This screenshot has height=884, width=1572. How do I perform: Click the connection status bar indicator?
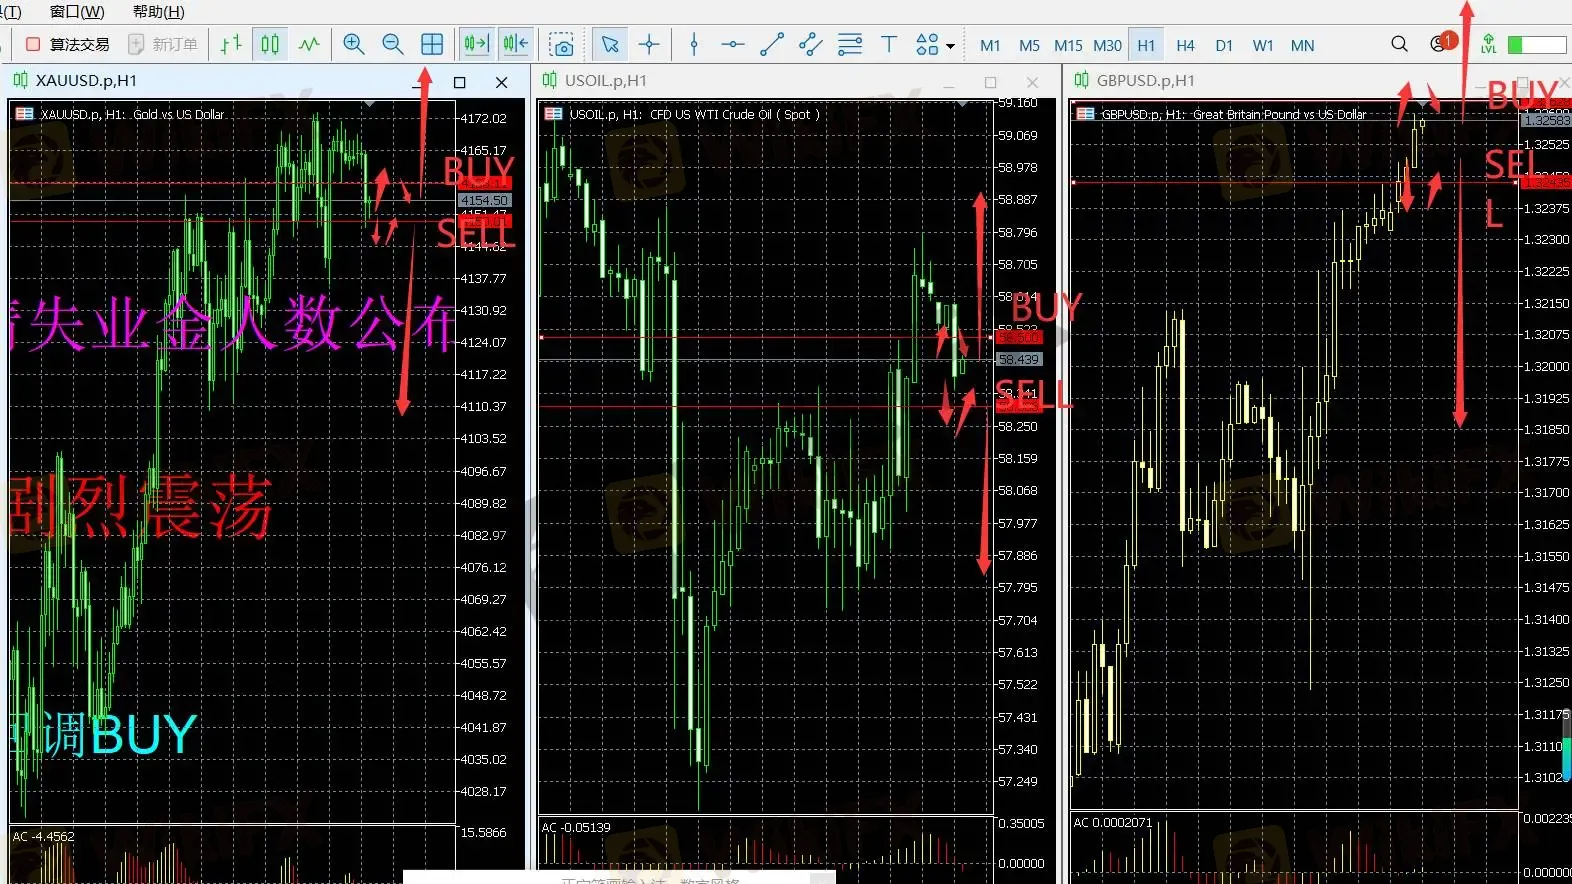(x=1537, y=45)
